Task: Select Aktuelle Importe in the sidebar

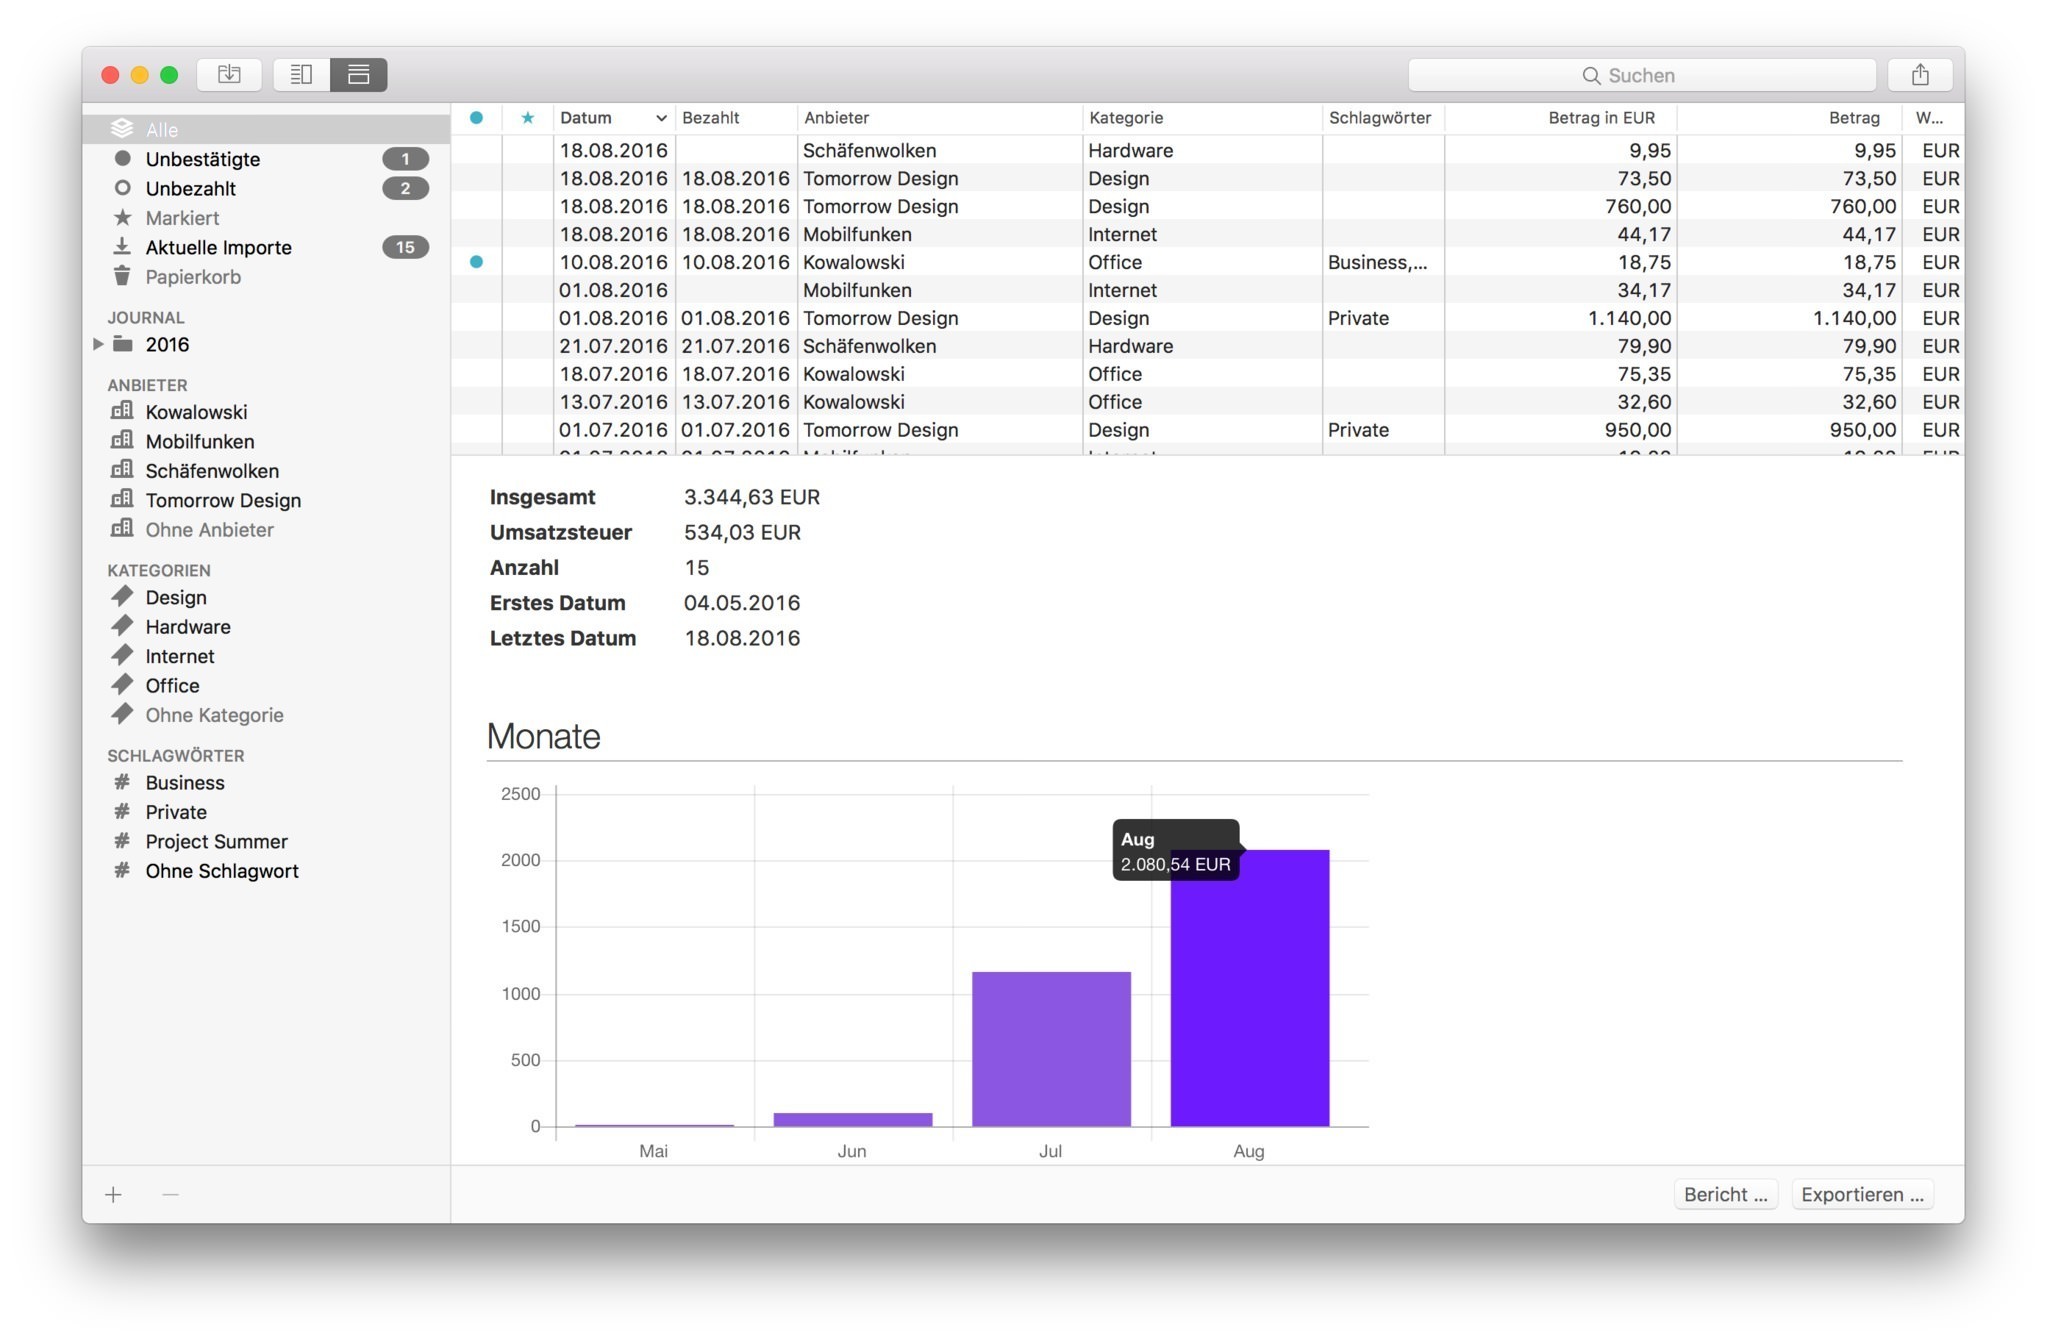Action: click(218, 247)
